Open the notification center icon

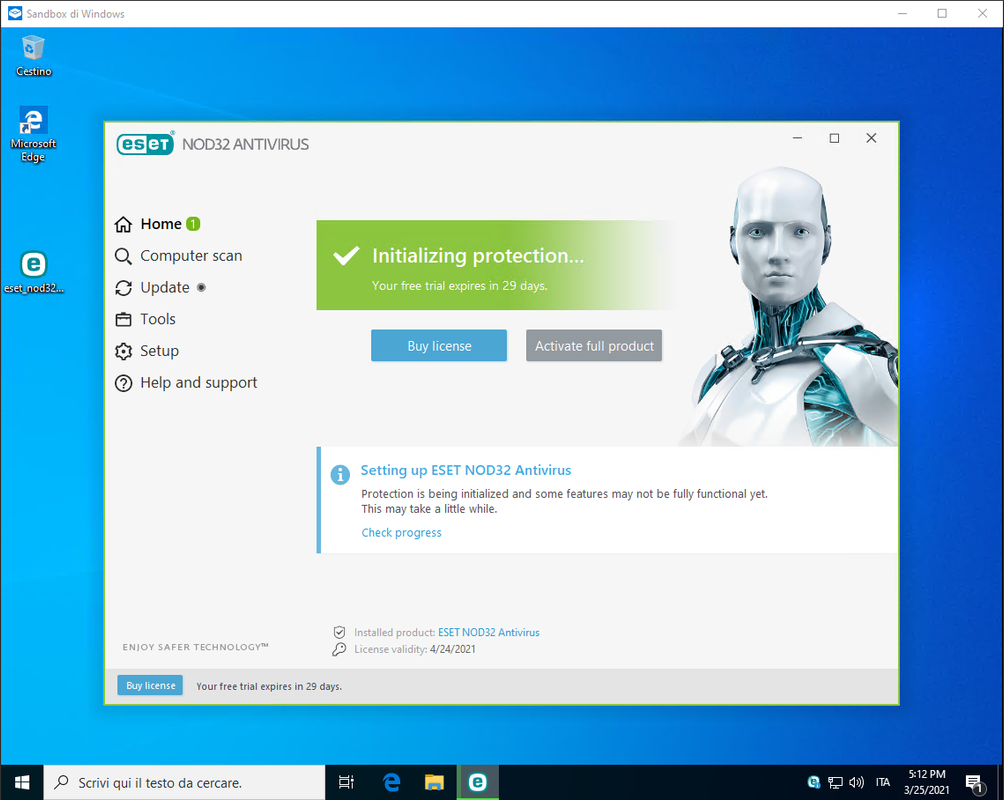[x=975, y=782]
